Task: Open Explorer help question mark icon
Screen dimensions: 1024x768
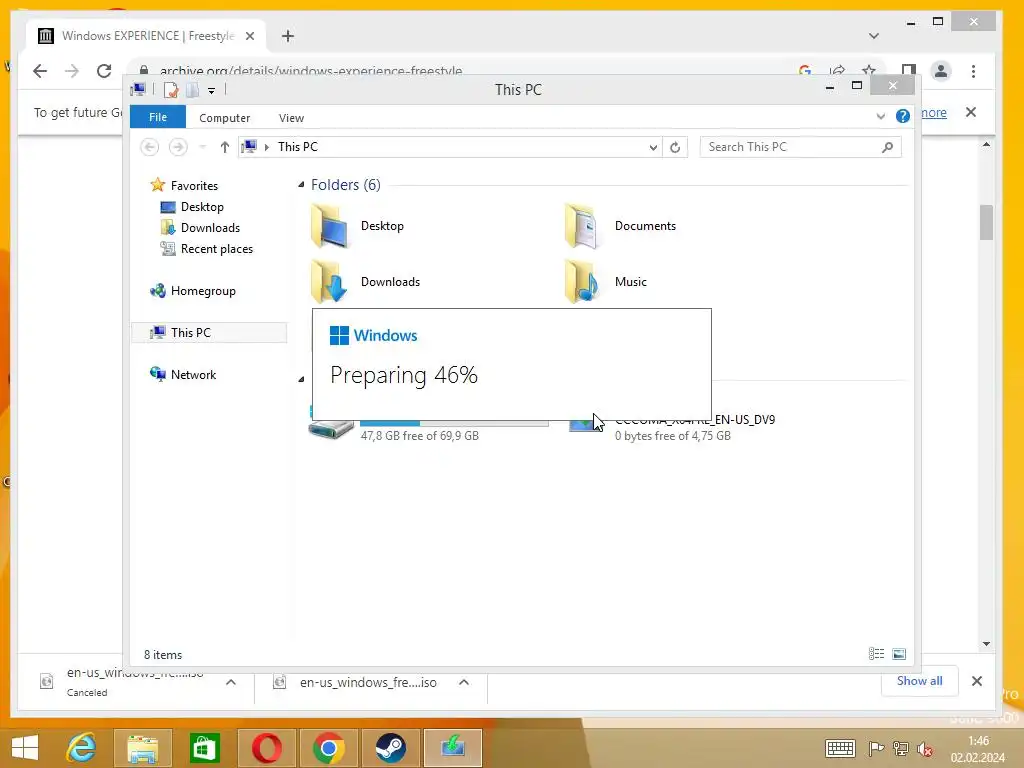Action: [903, 116]
